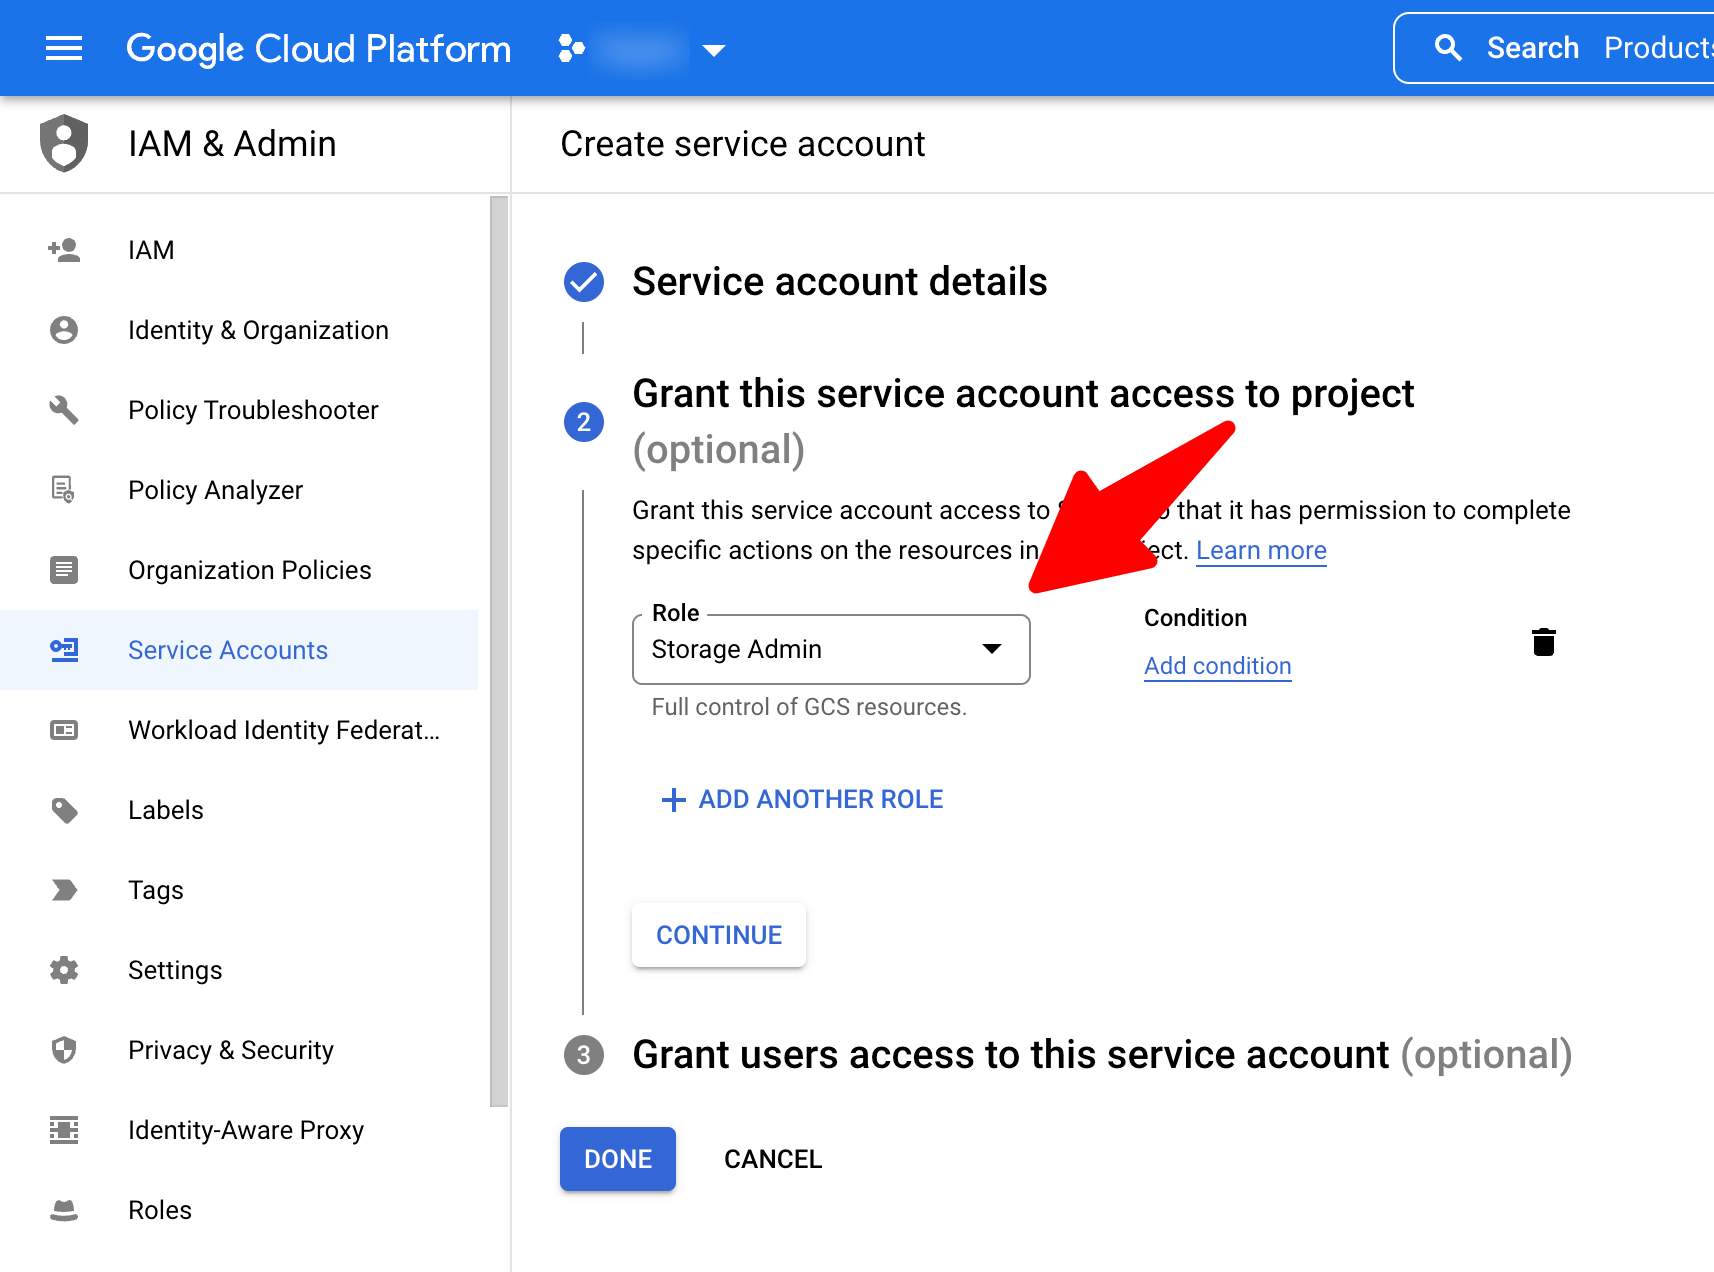Click the Privacy & Security shield icon
The image size is (1714, 1272).
pyautogui.click(x=64, y=1050)
